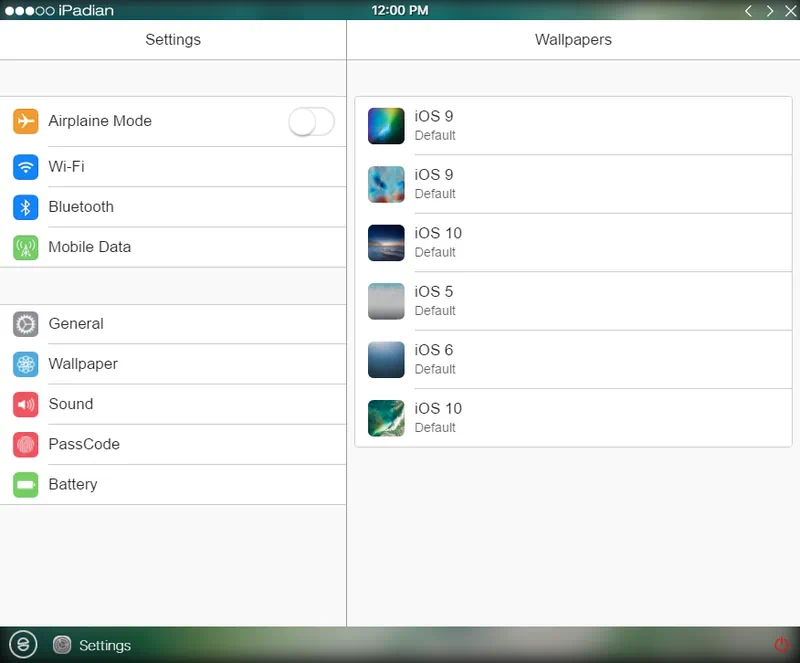Click the green Battery icon

pos(26,485)
